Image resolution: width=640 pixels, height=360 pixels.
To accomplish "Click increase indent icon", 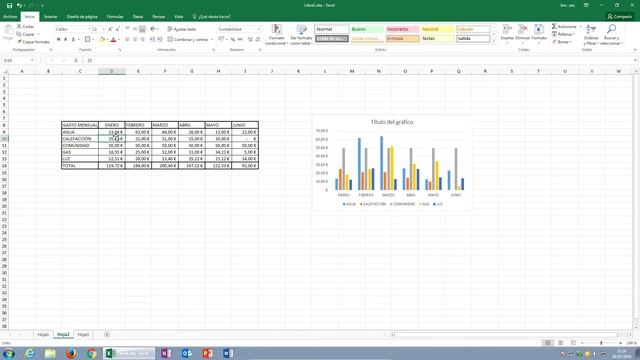I will (160, 40).
